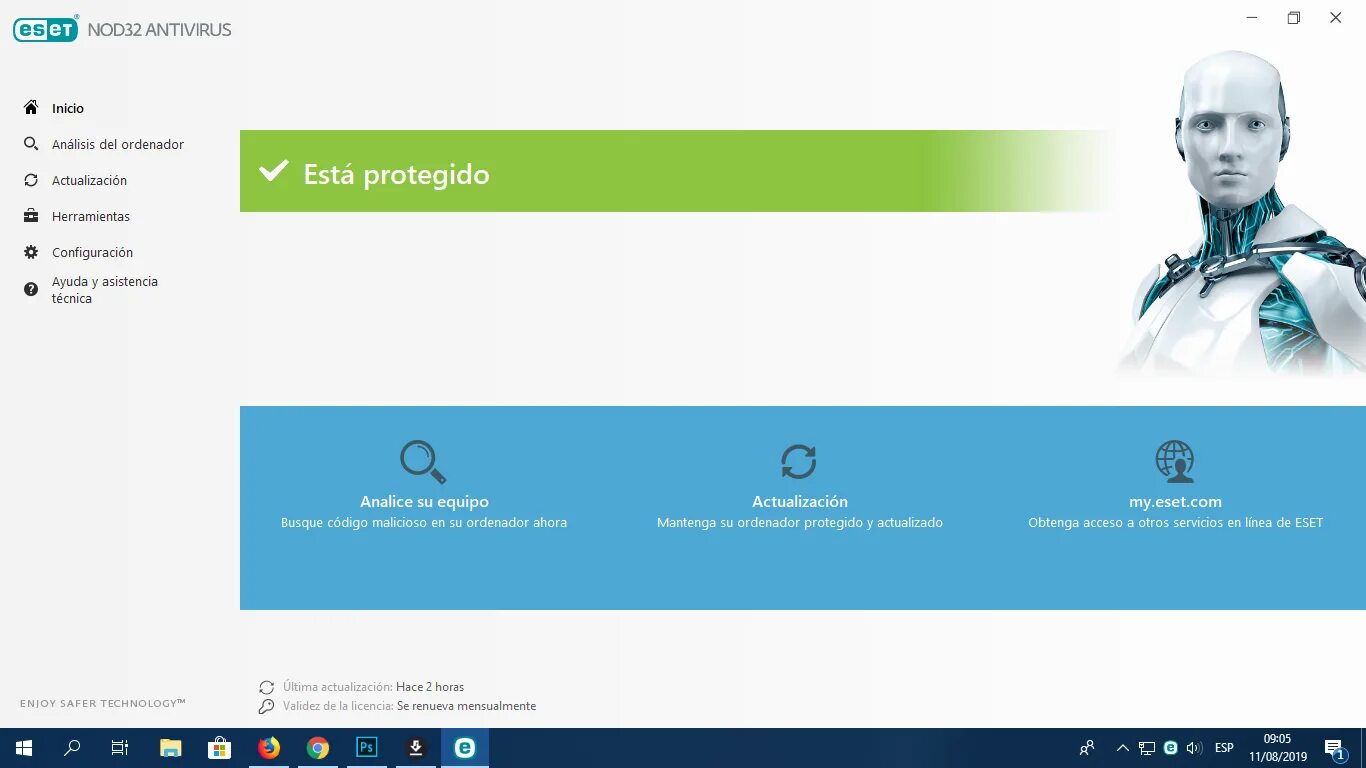Open the download manager taskbar icon
This screenshot has width=1366, height=768.
pyautogui.click(x=416, y=748)
